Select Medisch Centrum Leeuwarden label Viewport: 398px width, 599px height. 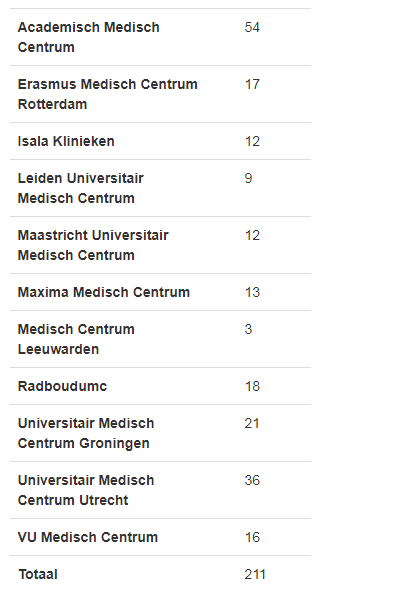76,339
